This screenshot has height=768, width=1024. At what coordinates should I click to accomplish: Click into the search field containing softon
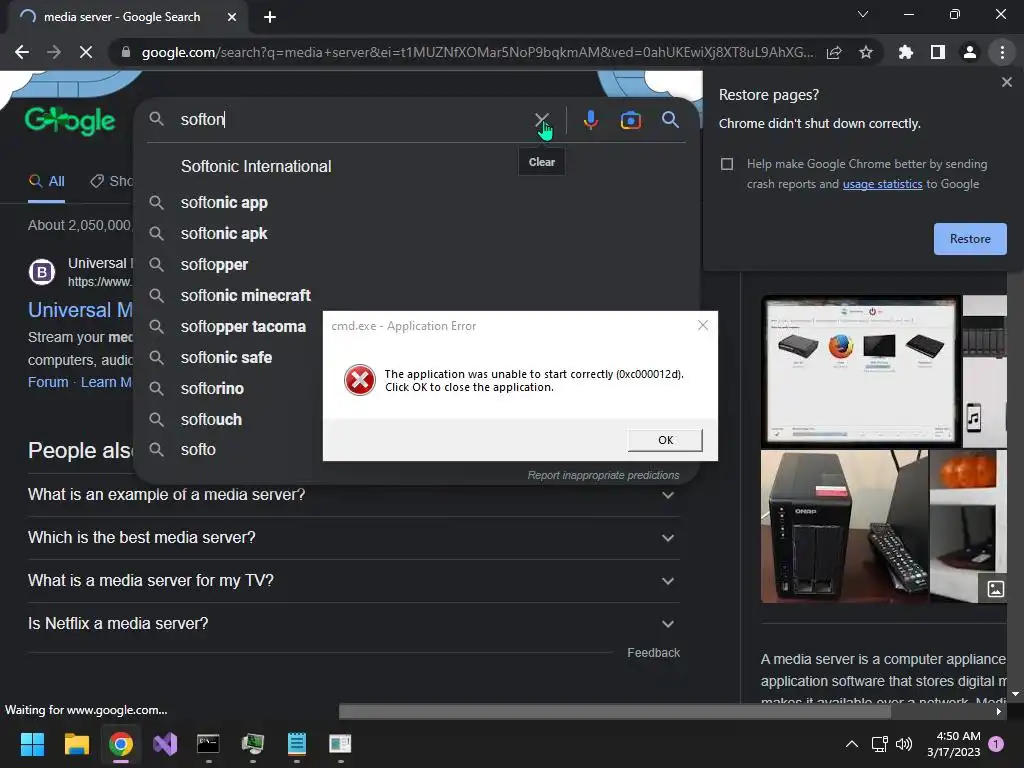353,120
